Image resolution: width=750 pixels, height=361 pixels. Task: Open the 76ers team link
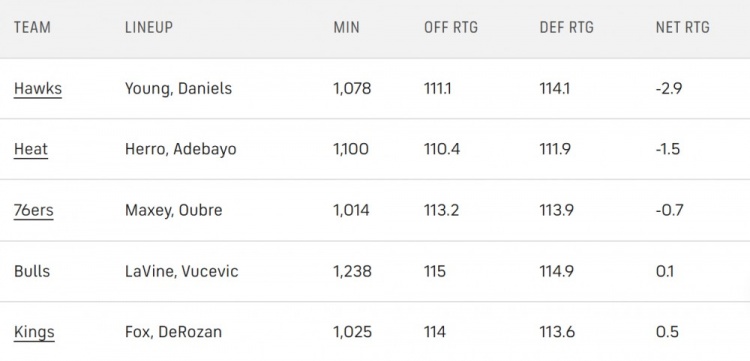33,210
